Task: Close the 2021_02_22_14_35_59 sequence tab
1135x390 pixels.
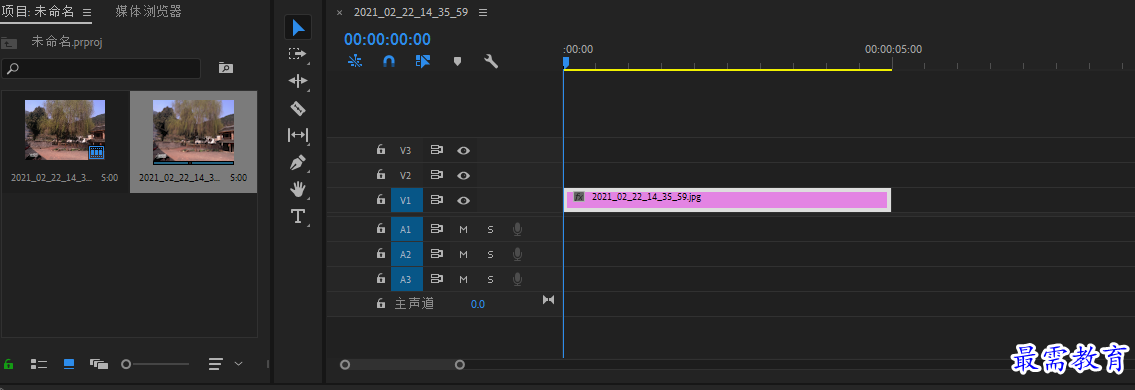Action: click(x=340, y=13)
